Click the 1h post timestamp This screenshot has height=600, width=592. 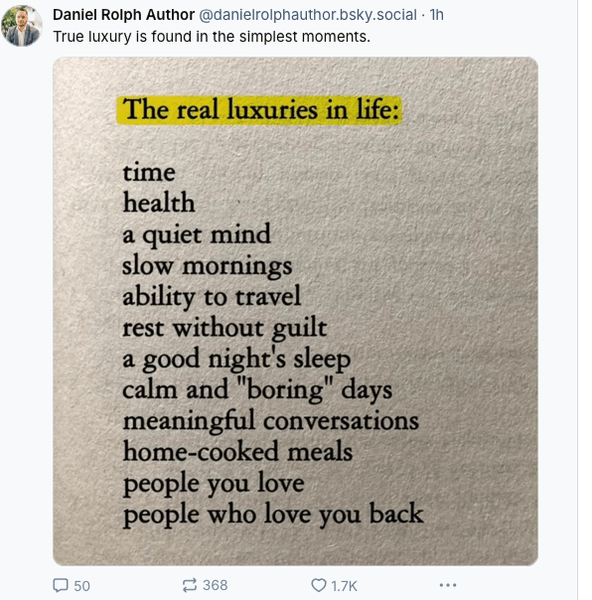[436, 15]
